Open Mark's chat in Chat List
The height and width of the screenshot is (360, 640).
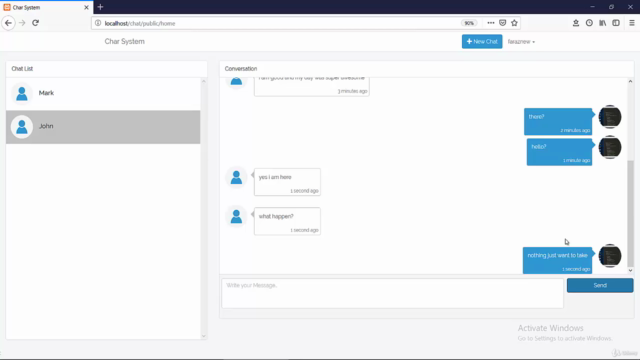point(103,93)
